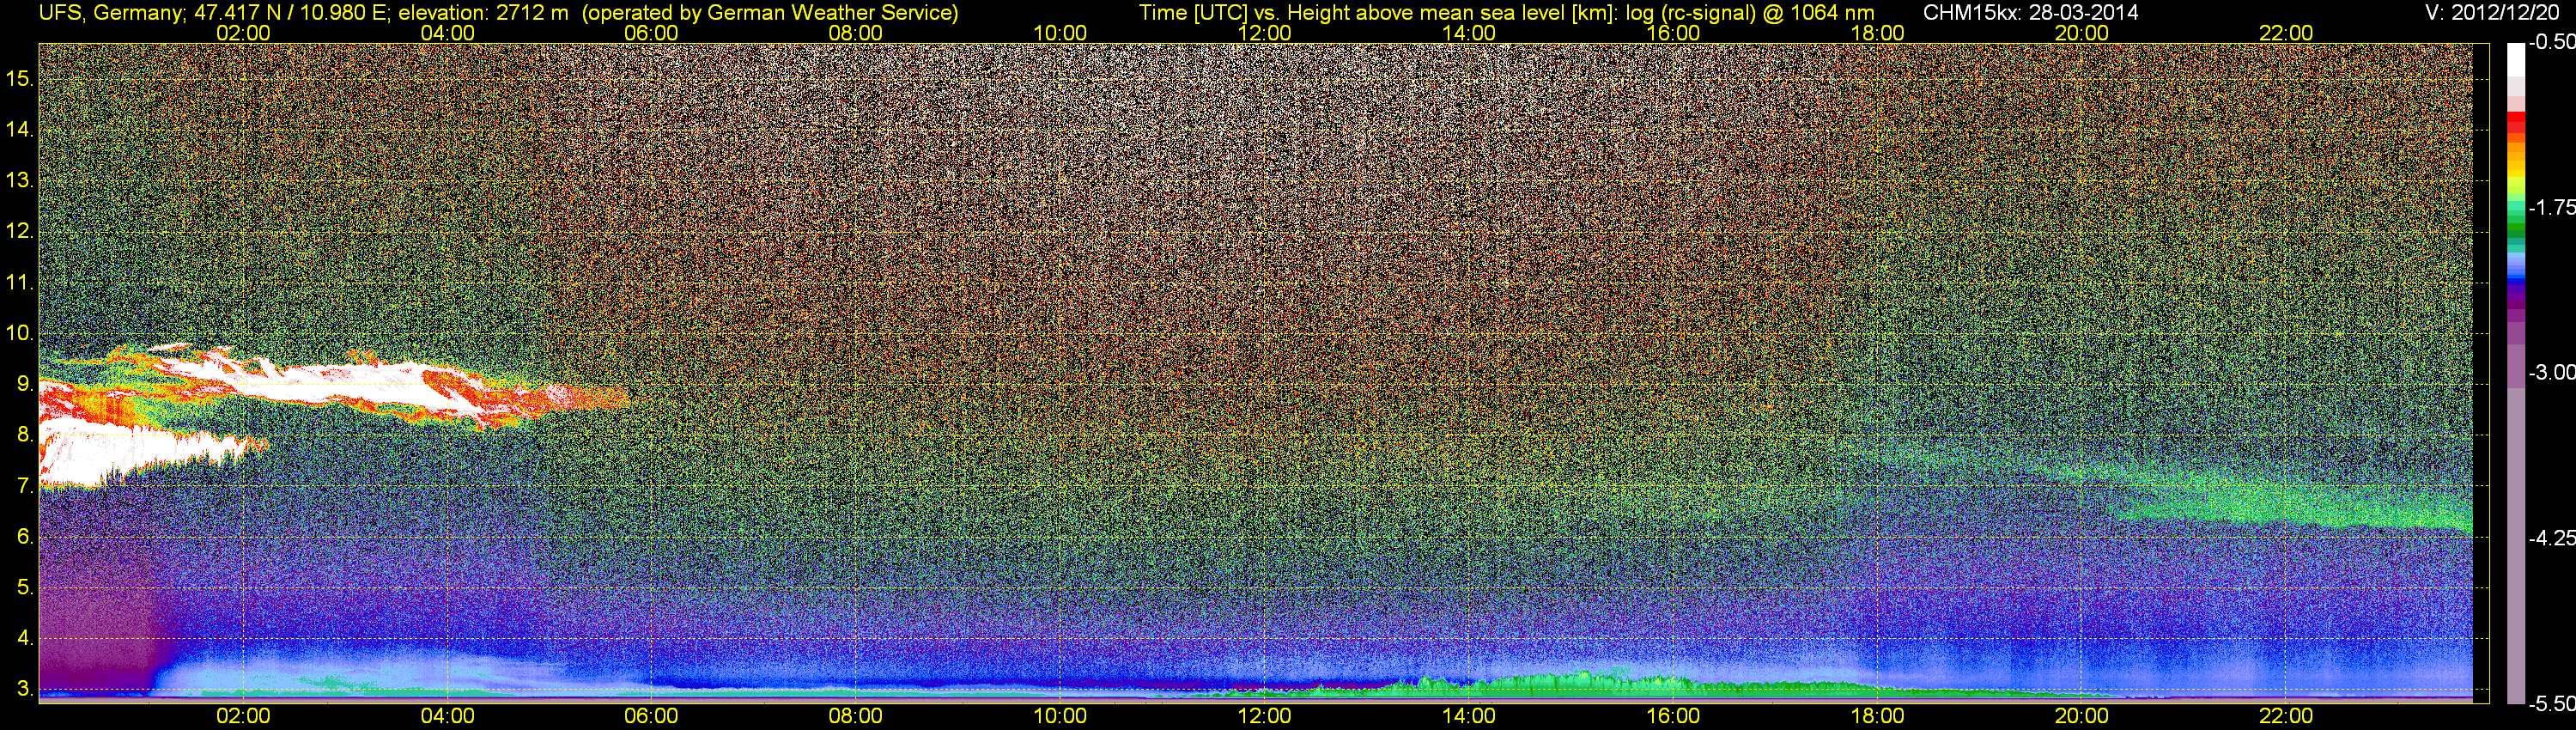Click the 02:00 label on the top time axis

point(243,33)
